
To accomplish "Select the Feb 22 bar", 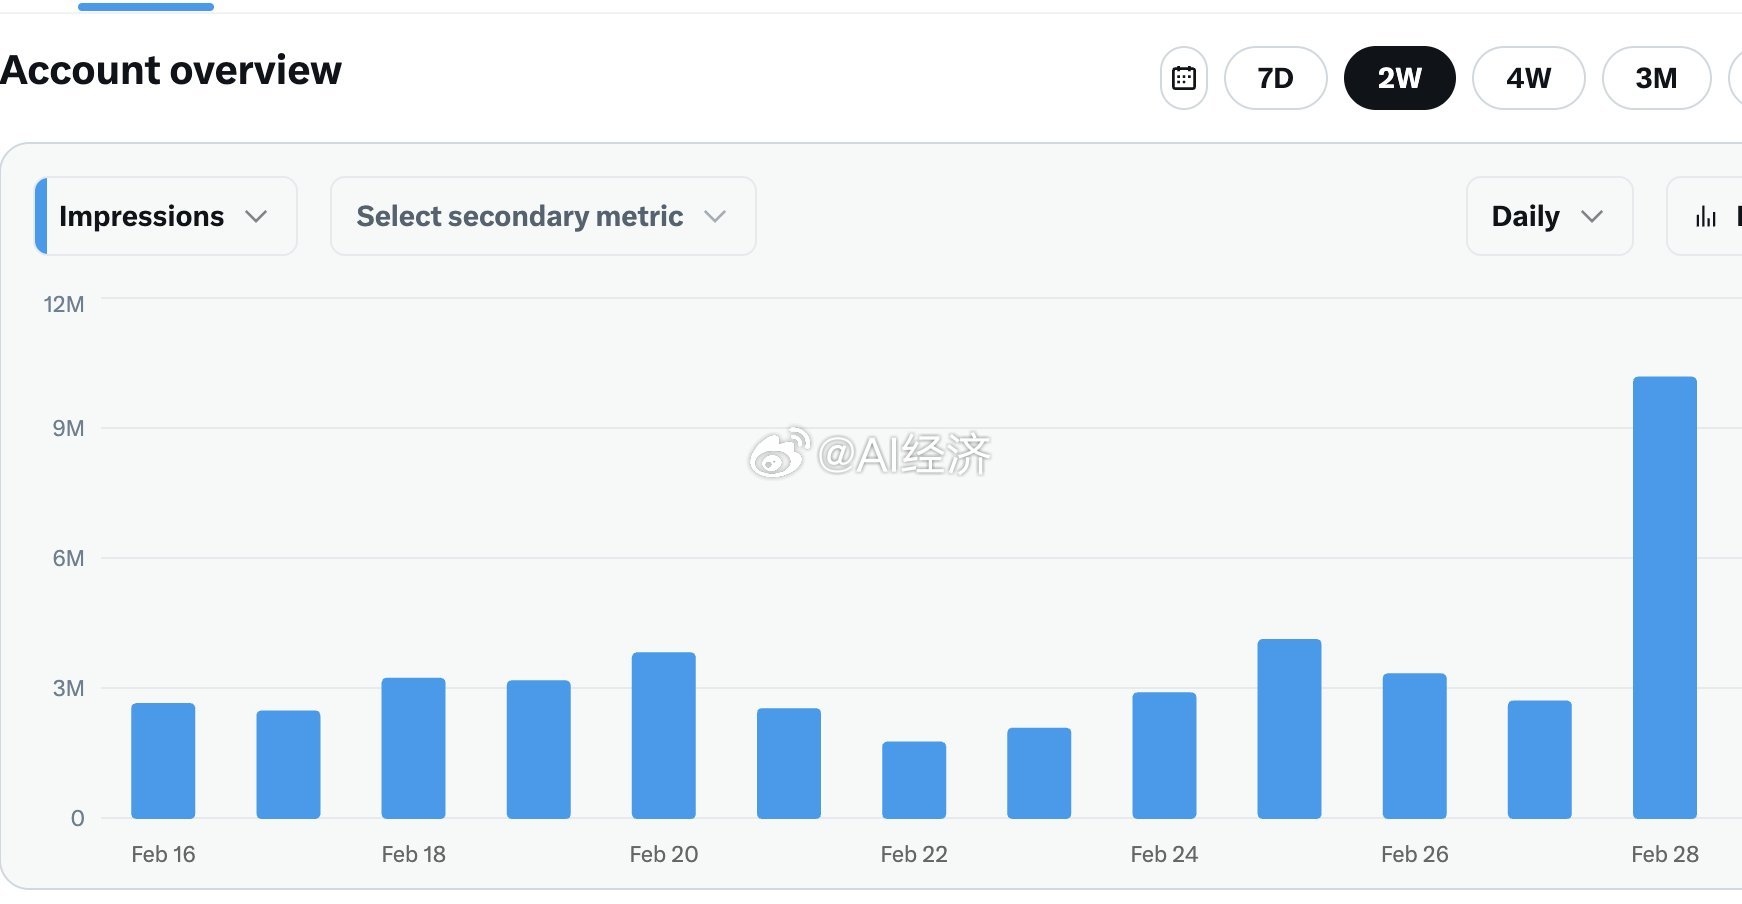I will (913, 780).
